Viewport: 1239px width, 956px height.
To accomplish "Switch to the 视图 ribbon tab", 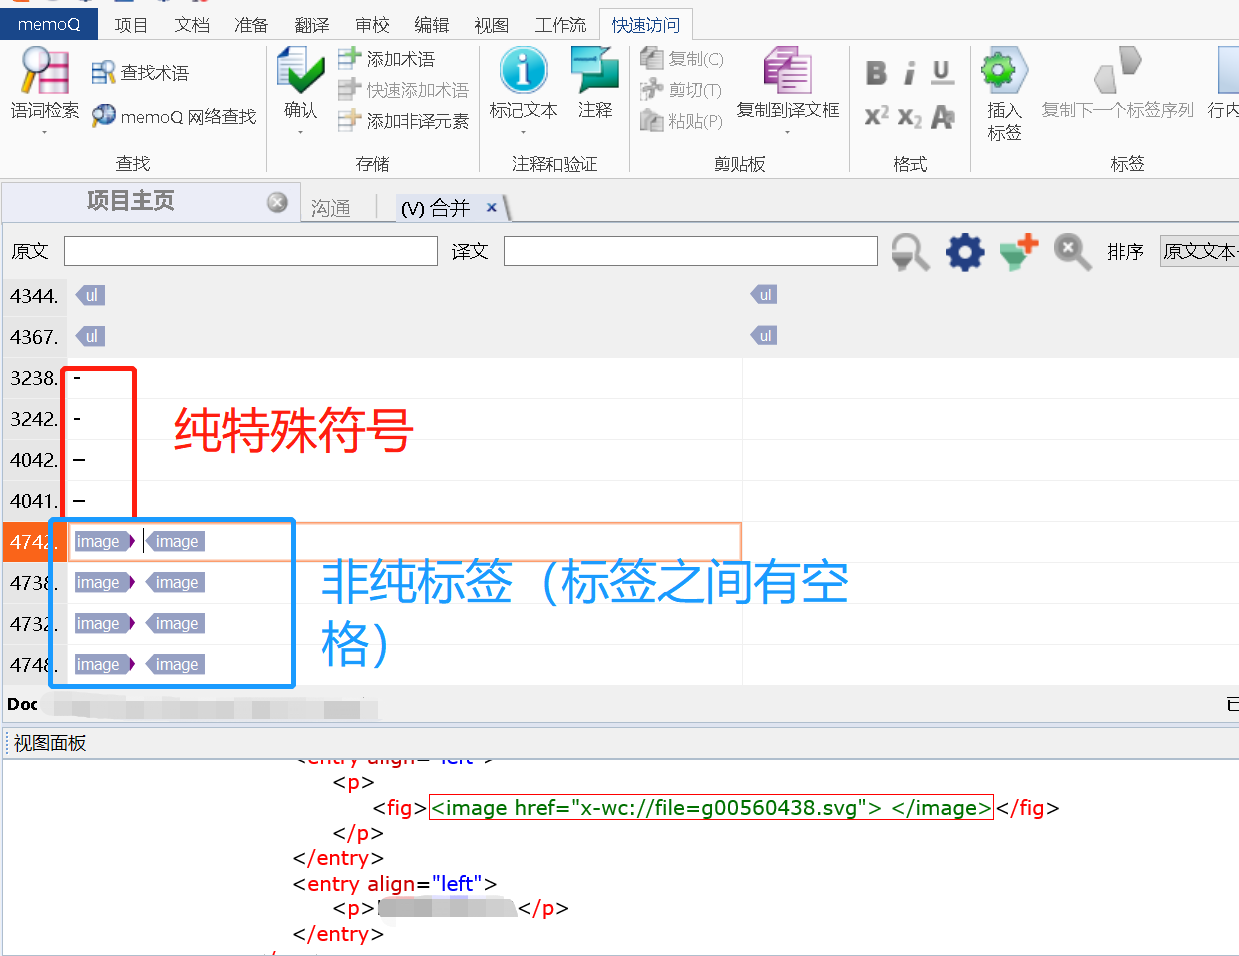I will click(x=491, y=25).
